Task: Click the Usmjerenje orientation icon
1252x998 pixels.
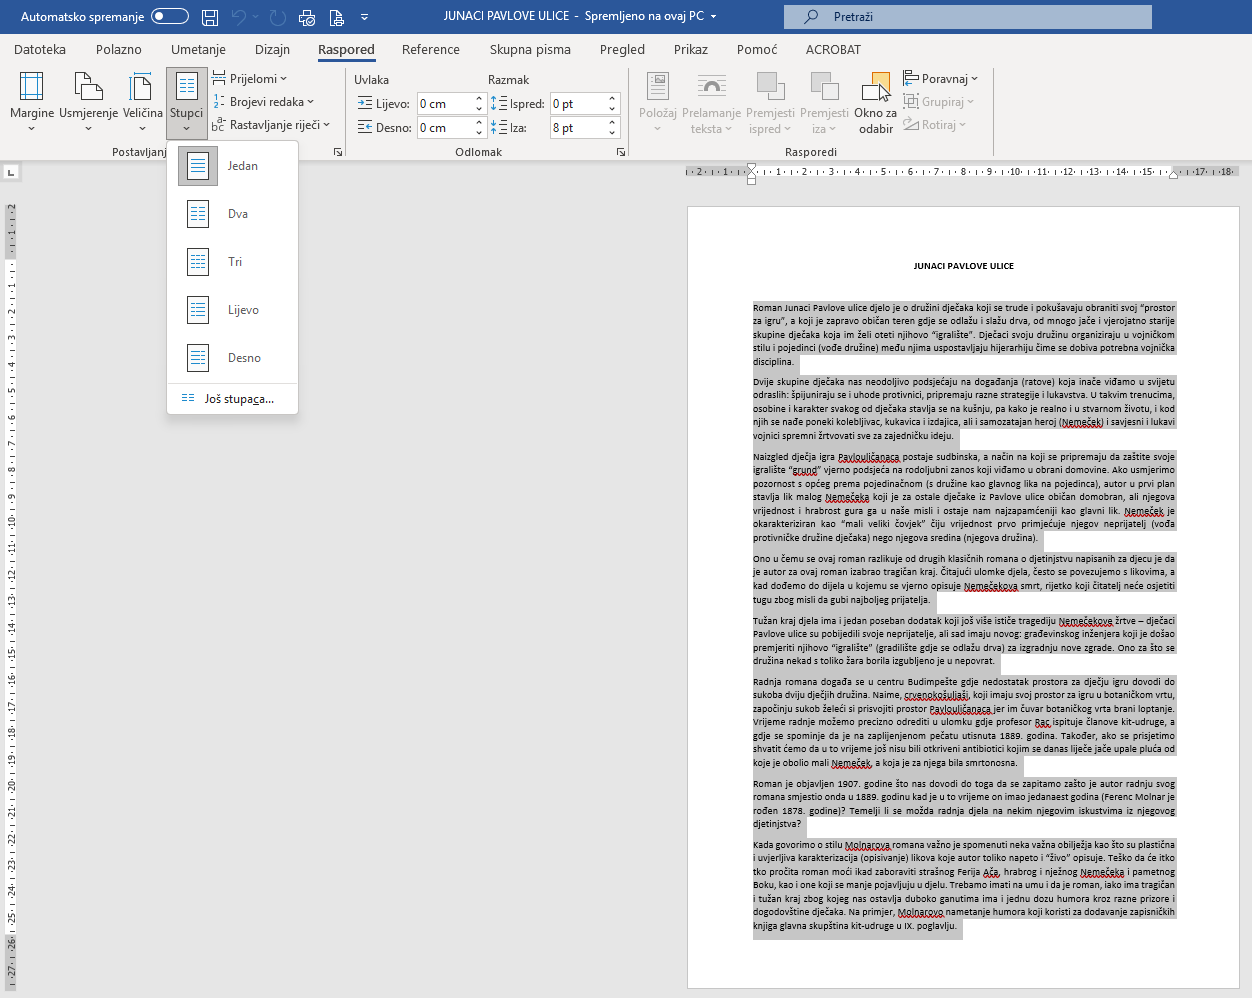Action: click(88, 100)
